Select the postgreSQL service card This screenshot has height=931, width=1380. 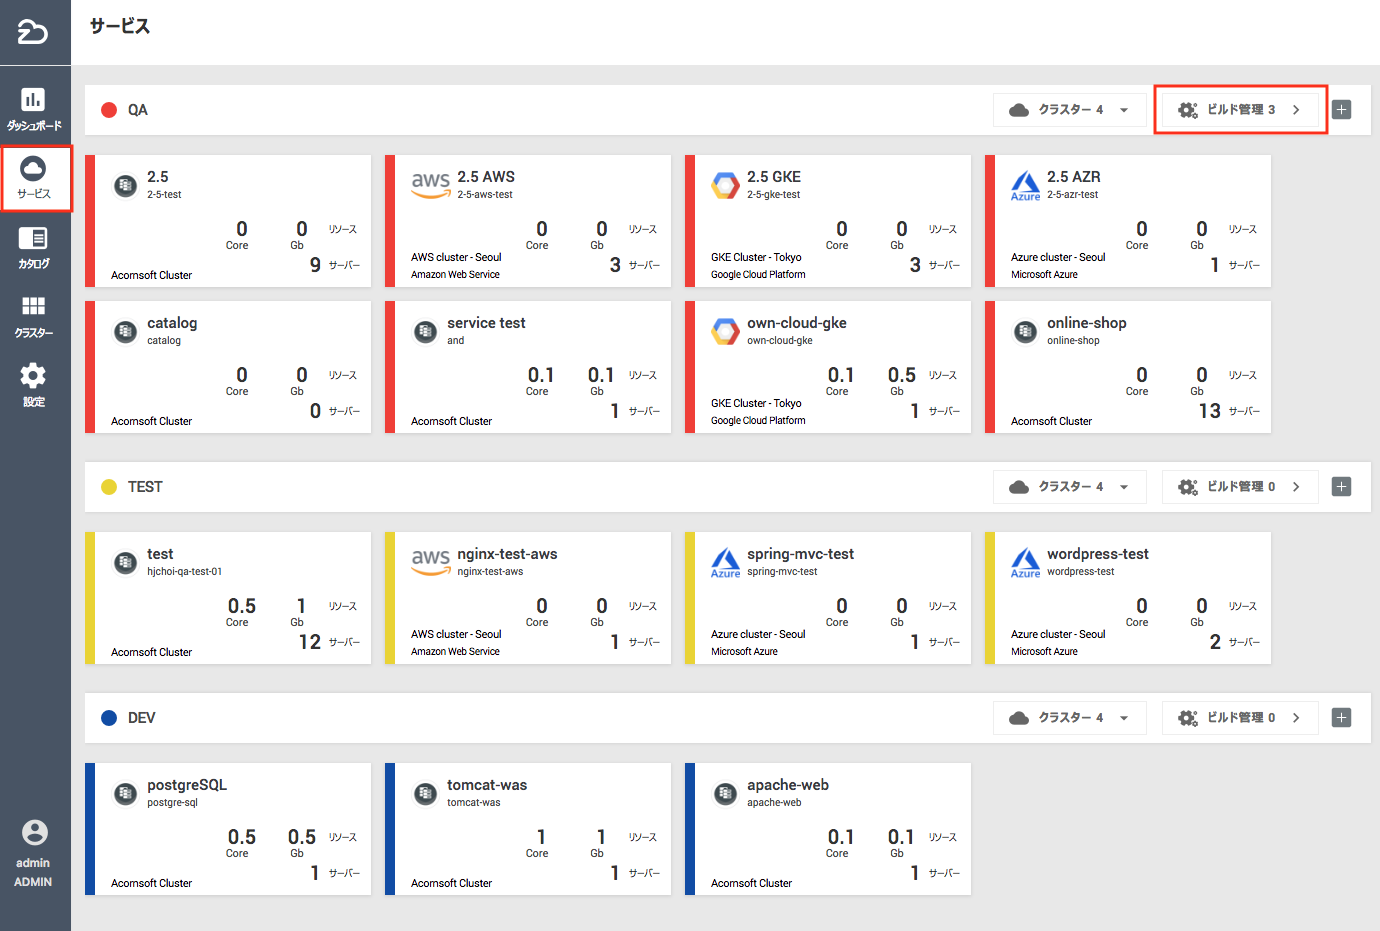click(x=228, y=829)
